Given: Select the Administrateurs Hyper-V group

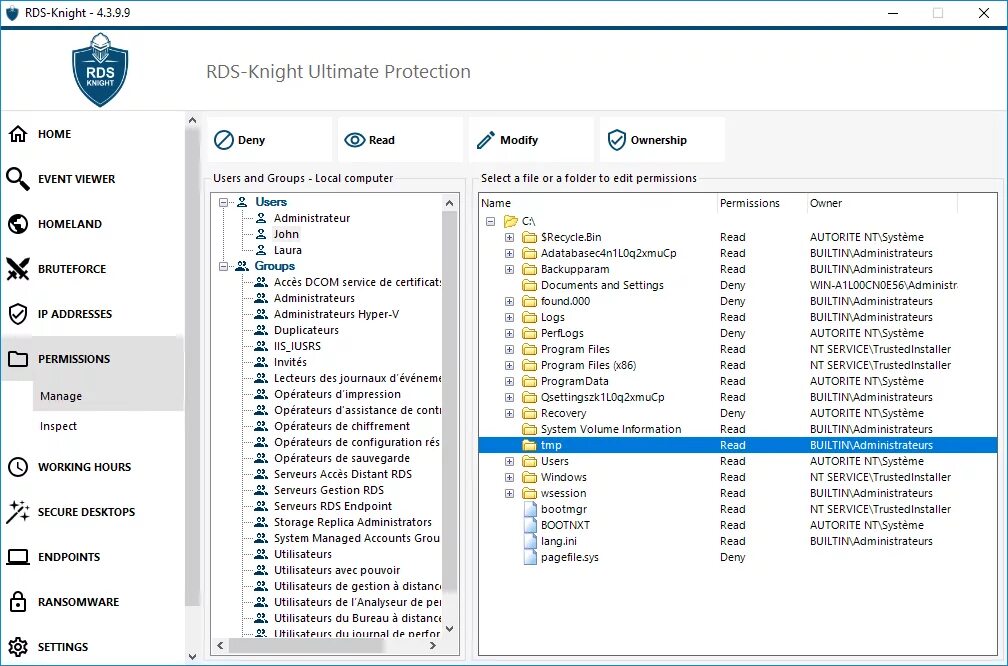Looking at the screenshot, I should coord(336,314).
